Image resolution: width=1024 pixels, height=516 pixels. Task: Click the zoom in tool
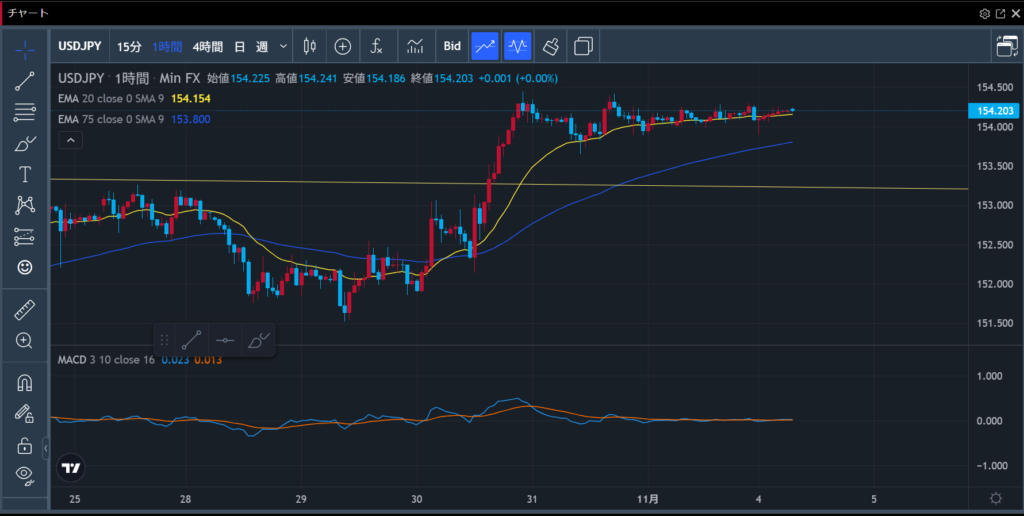point(25,341)
